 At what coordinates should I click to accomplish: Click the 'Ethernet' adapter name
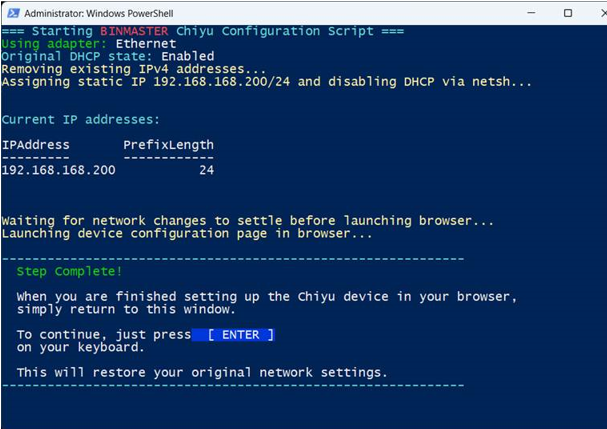(x=146, y=43)
